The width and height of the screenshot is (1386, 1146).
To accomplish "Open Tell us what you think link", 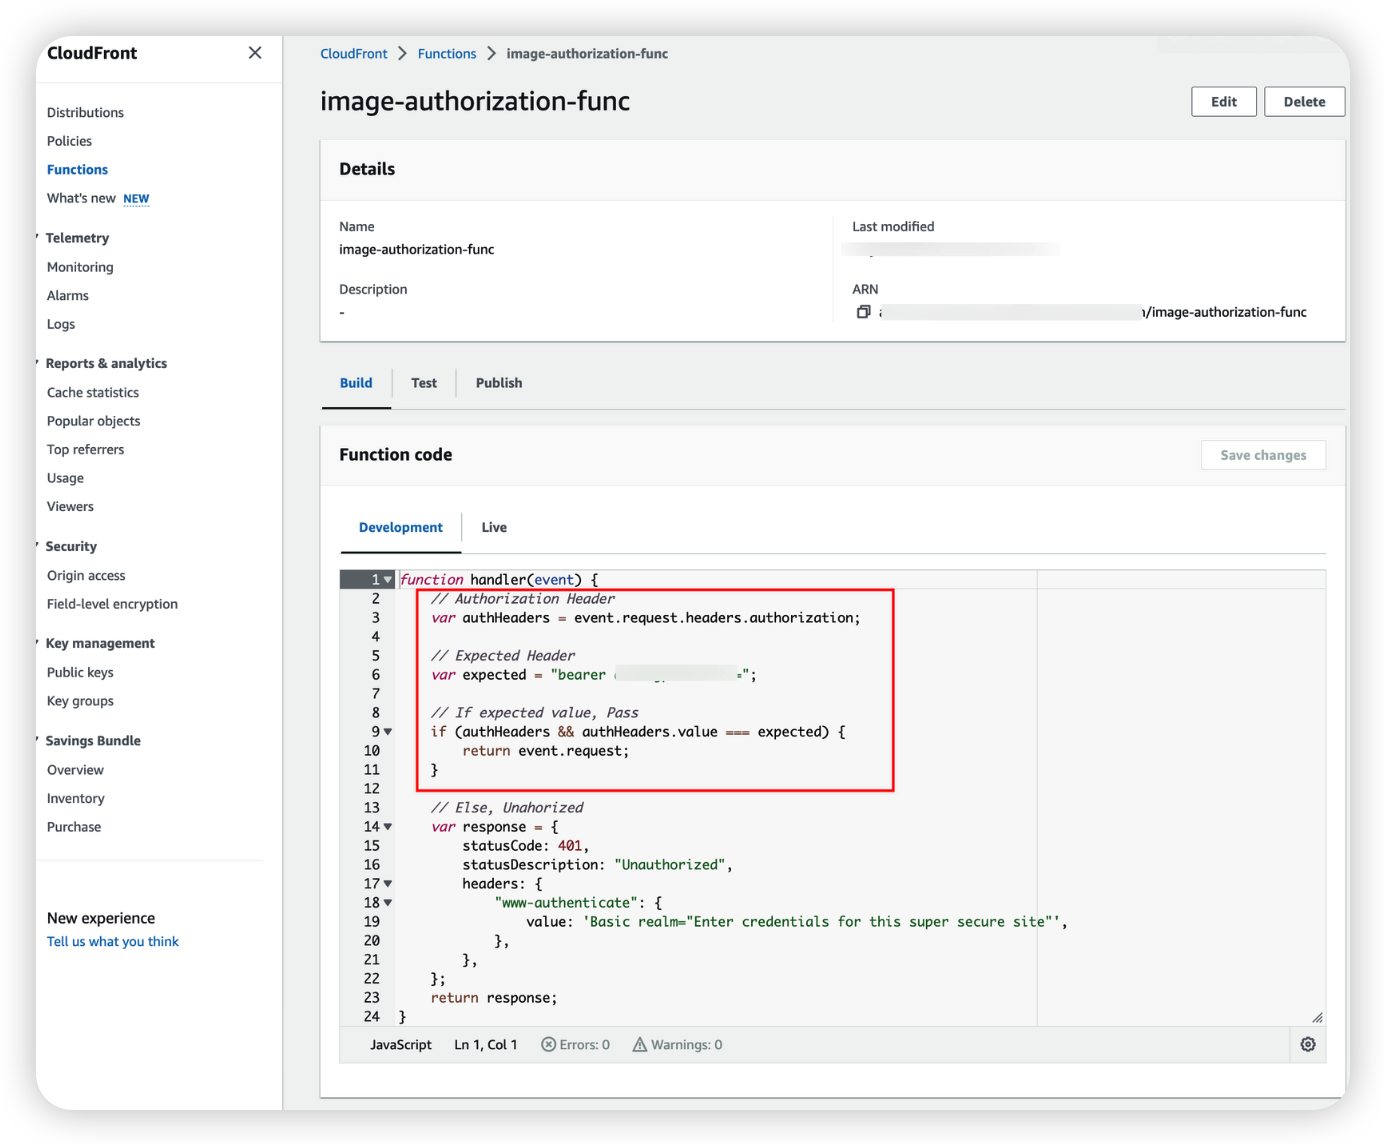I will point(113,942).
